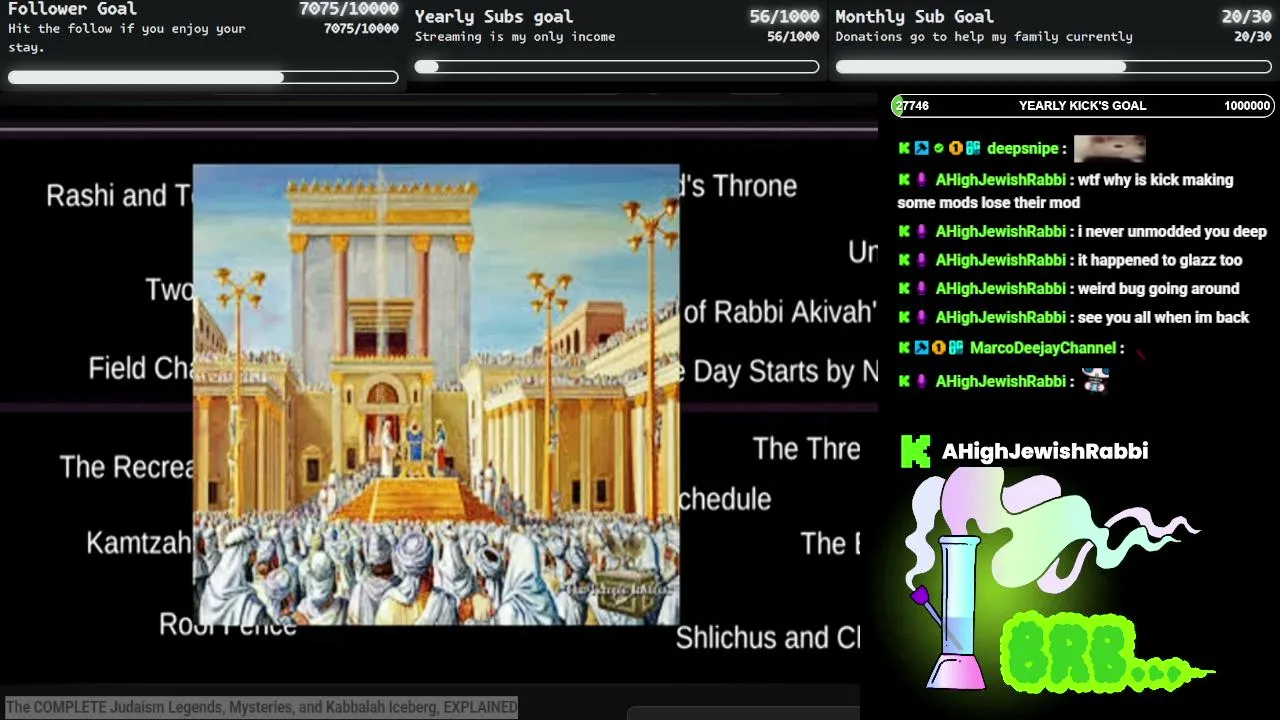Click the Follower Goal progress bar
Viewport: 1280px width, 720px height.
203,77
